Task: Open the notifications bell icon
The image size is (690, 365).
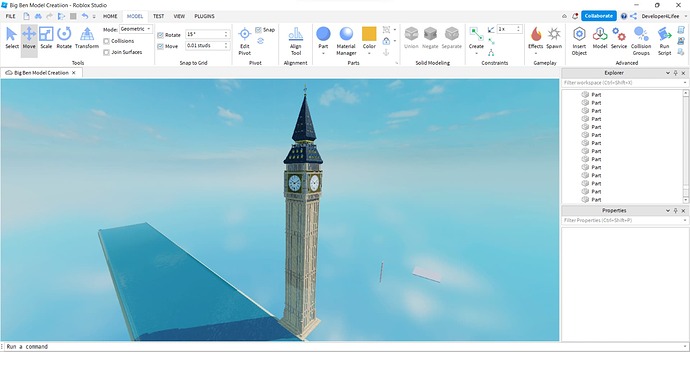Action: (575, 16)
